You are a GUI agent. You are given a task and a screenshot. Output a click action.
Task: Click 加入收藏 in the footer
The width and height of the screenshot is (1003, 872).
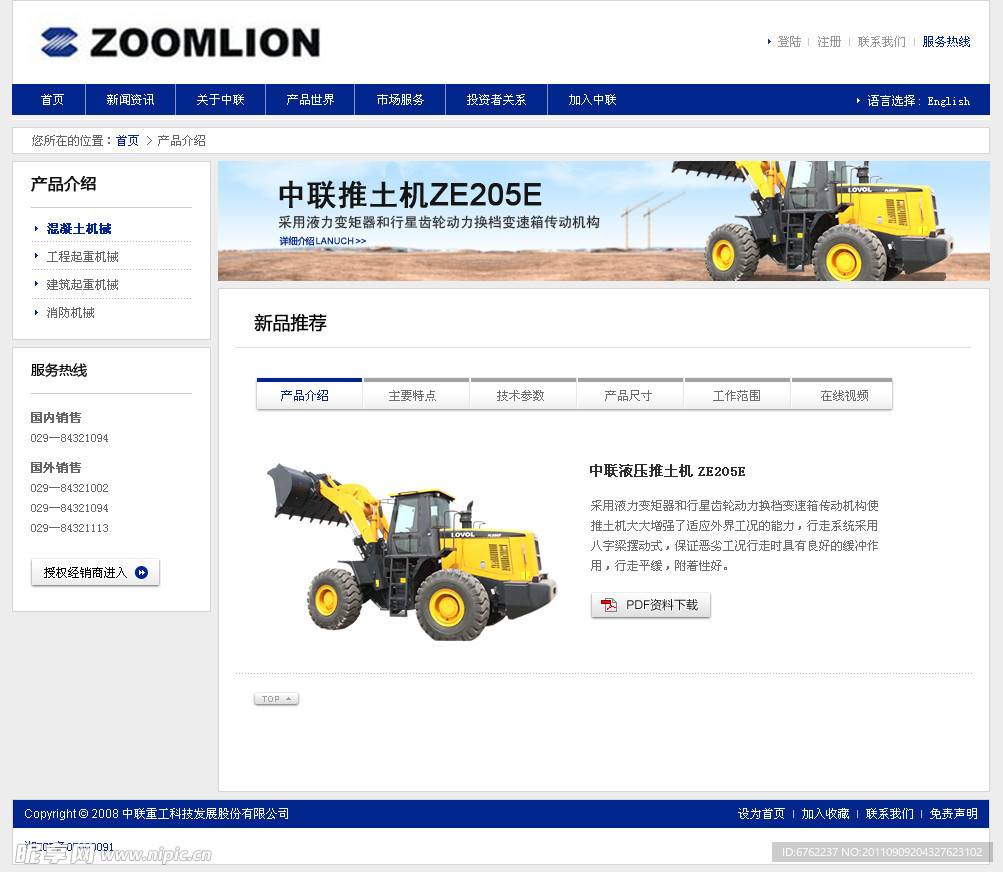825,814
